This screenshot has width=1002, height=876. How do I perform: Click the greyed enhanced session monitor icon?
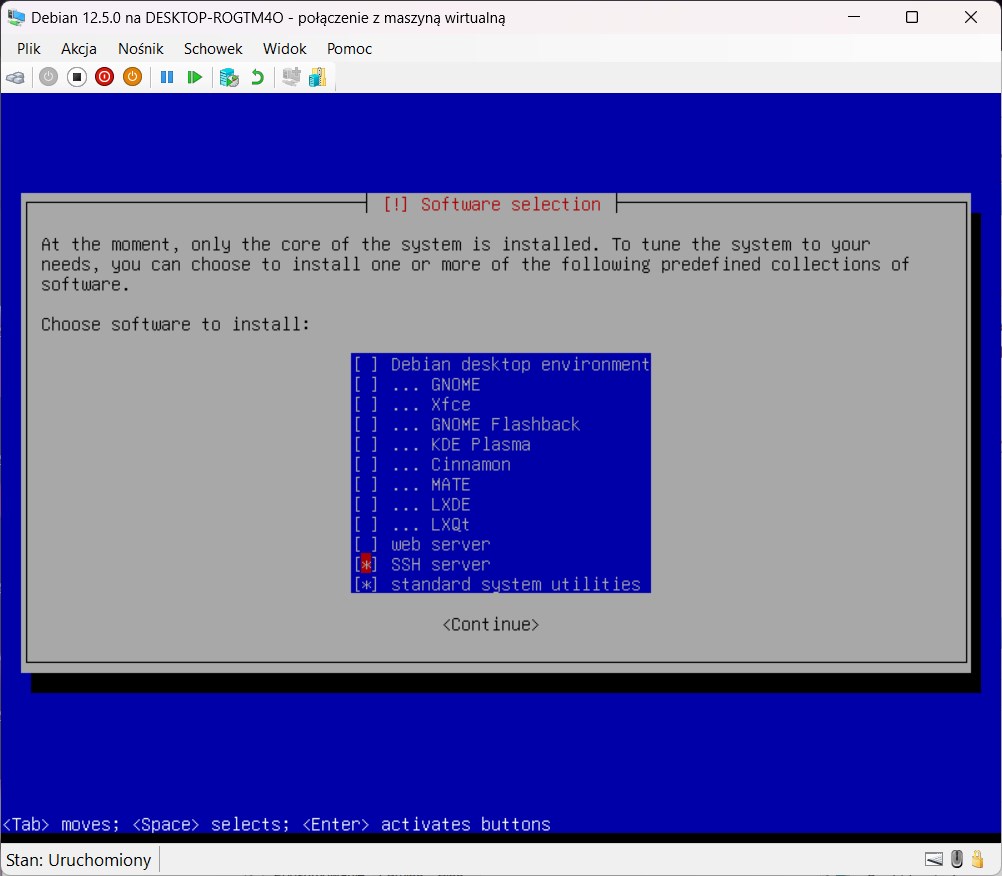(291, 77)
